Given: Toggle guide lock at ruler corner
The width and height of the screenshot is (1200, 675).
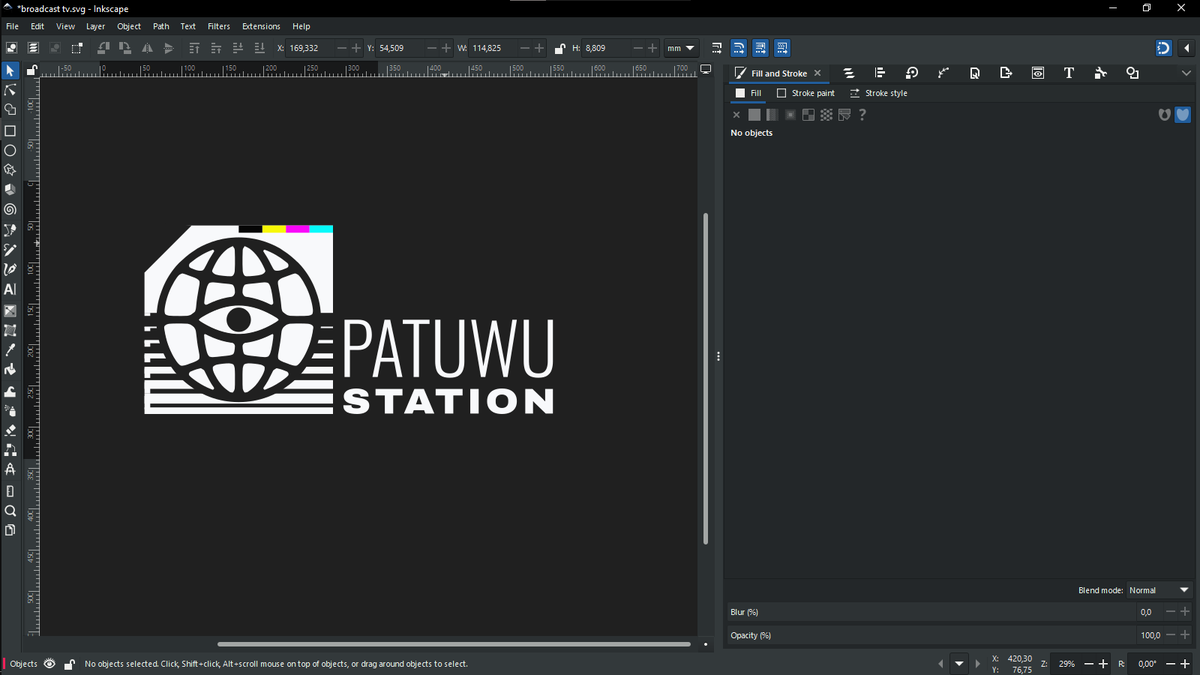Looking at the screenshot, I should [32, 70].
